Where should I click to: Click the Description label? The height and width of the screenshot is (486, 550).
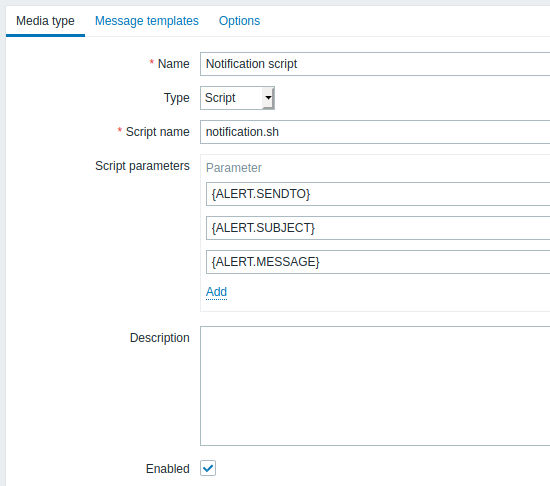click(160, 338)
